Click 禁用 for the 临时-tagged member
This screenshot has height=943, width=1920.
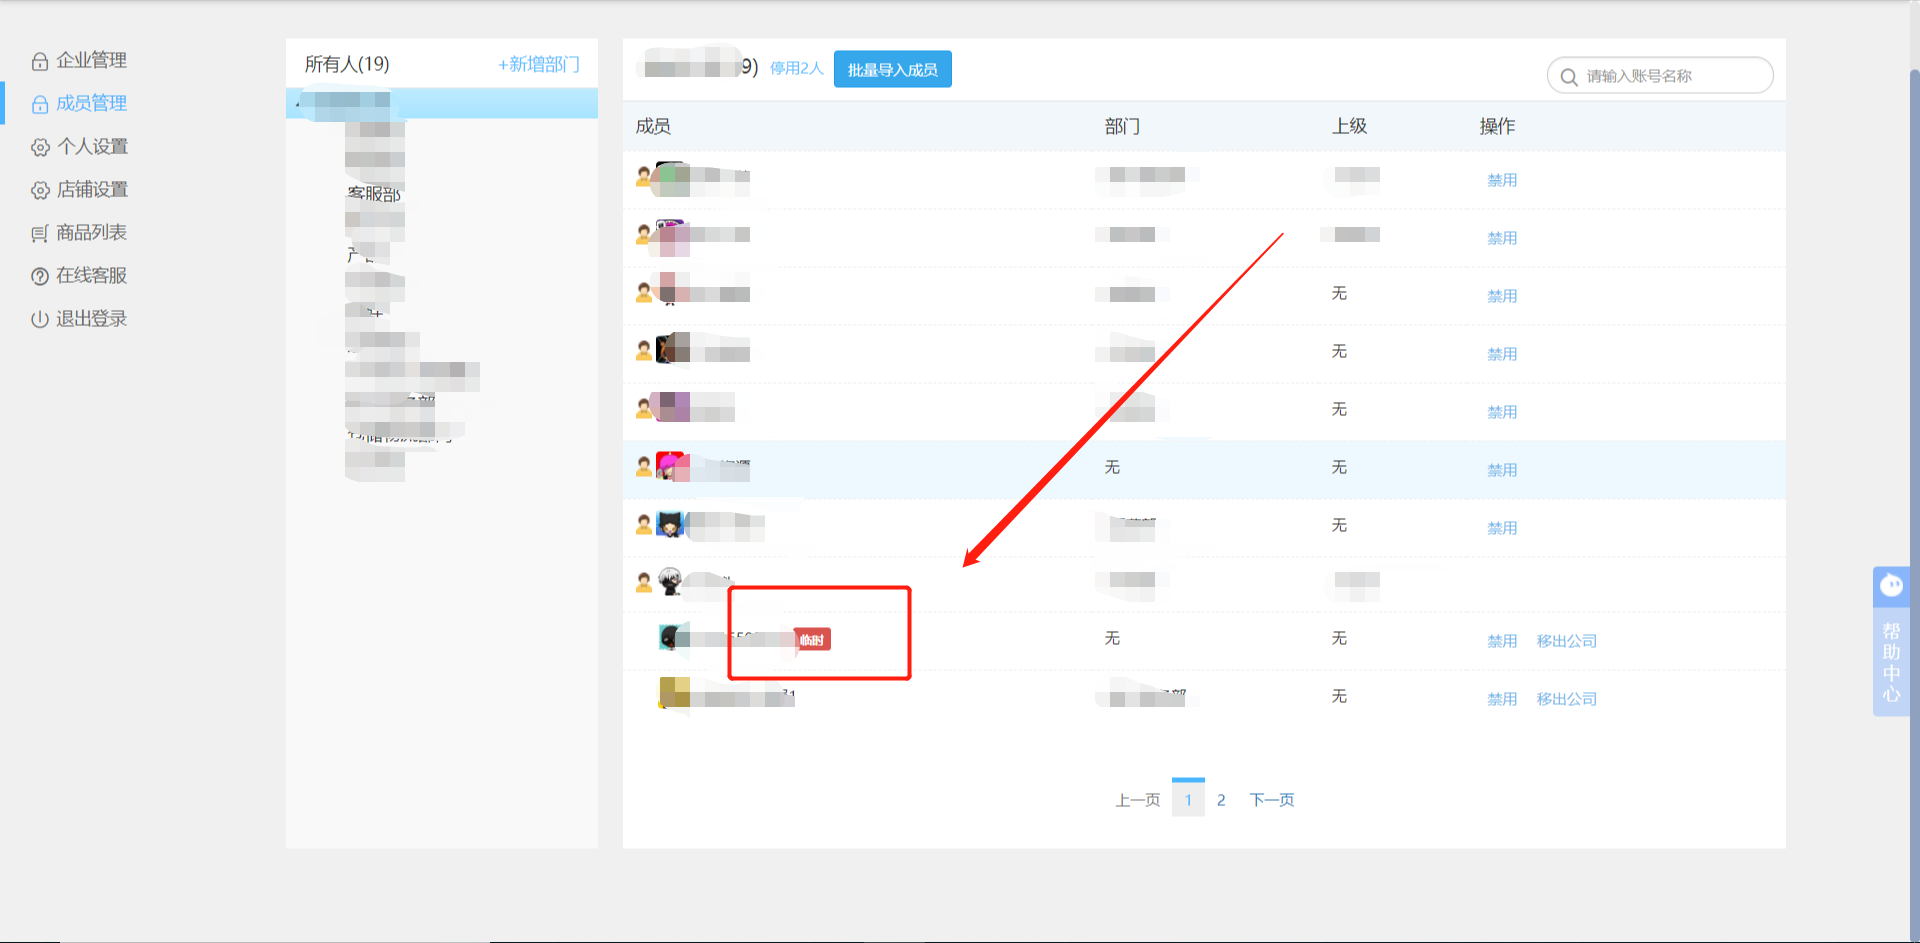pos(1501,641)
